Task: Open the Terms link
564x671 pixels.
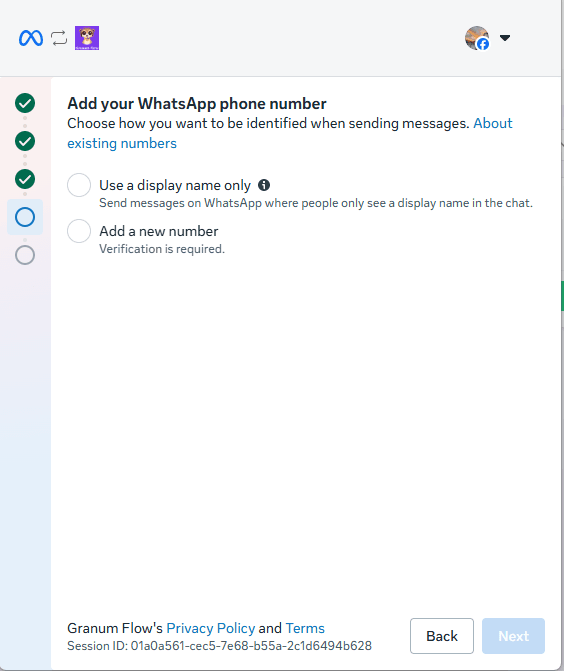Action: [305, 628]
